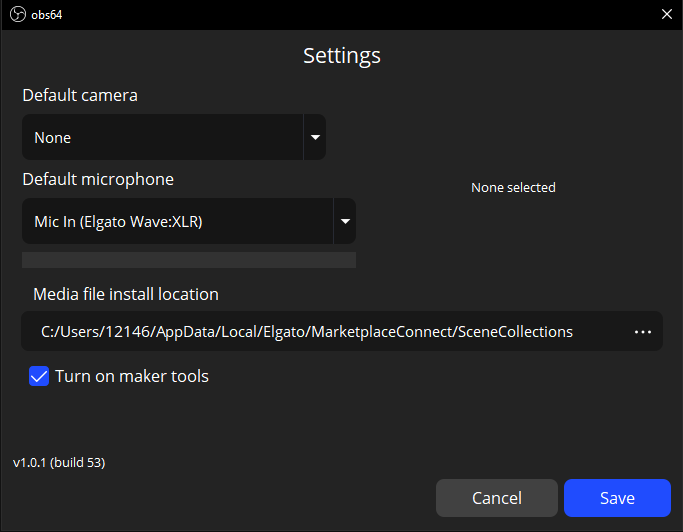
Task: Click the Default camera dropdown arrow
Action: coord(314,137)
